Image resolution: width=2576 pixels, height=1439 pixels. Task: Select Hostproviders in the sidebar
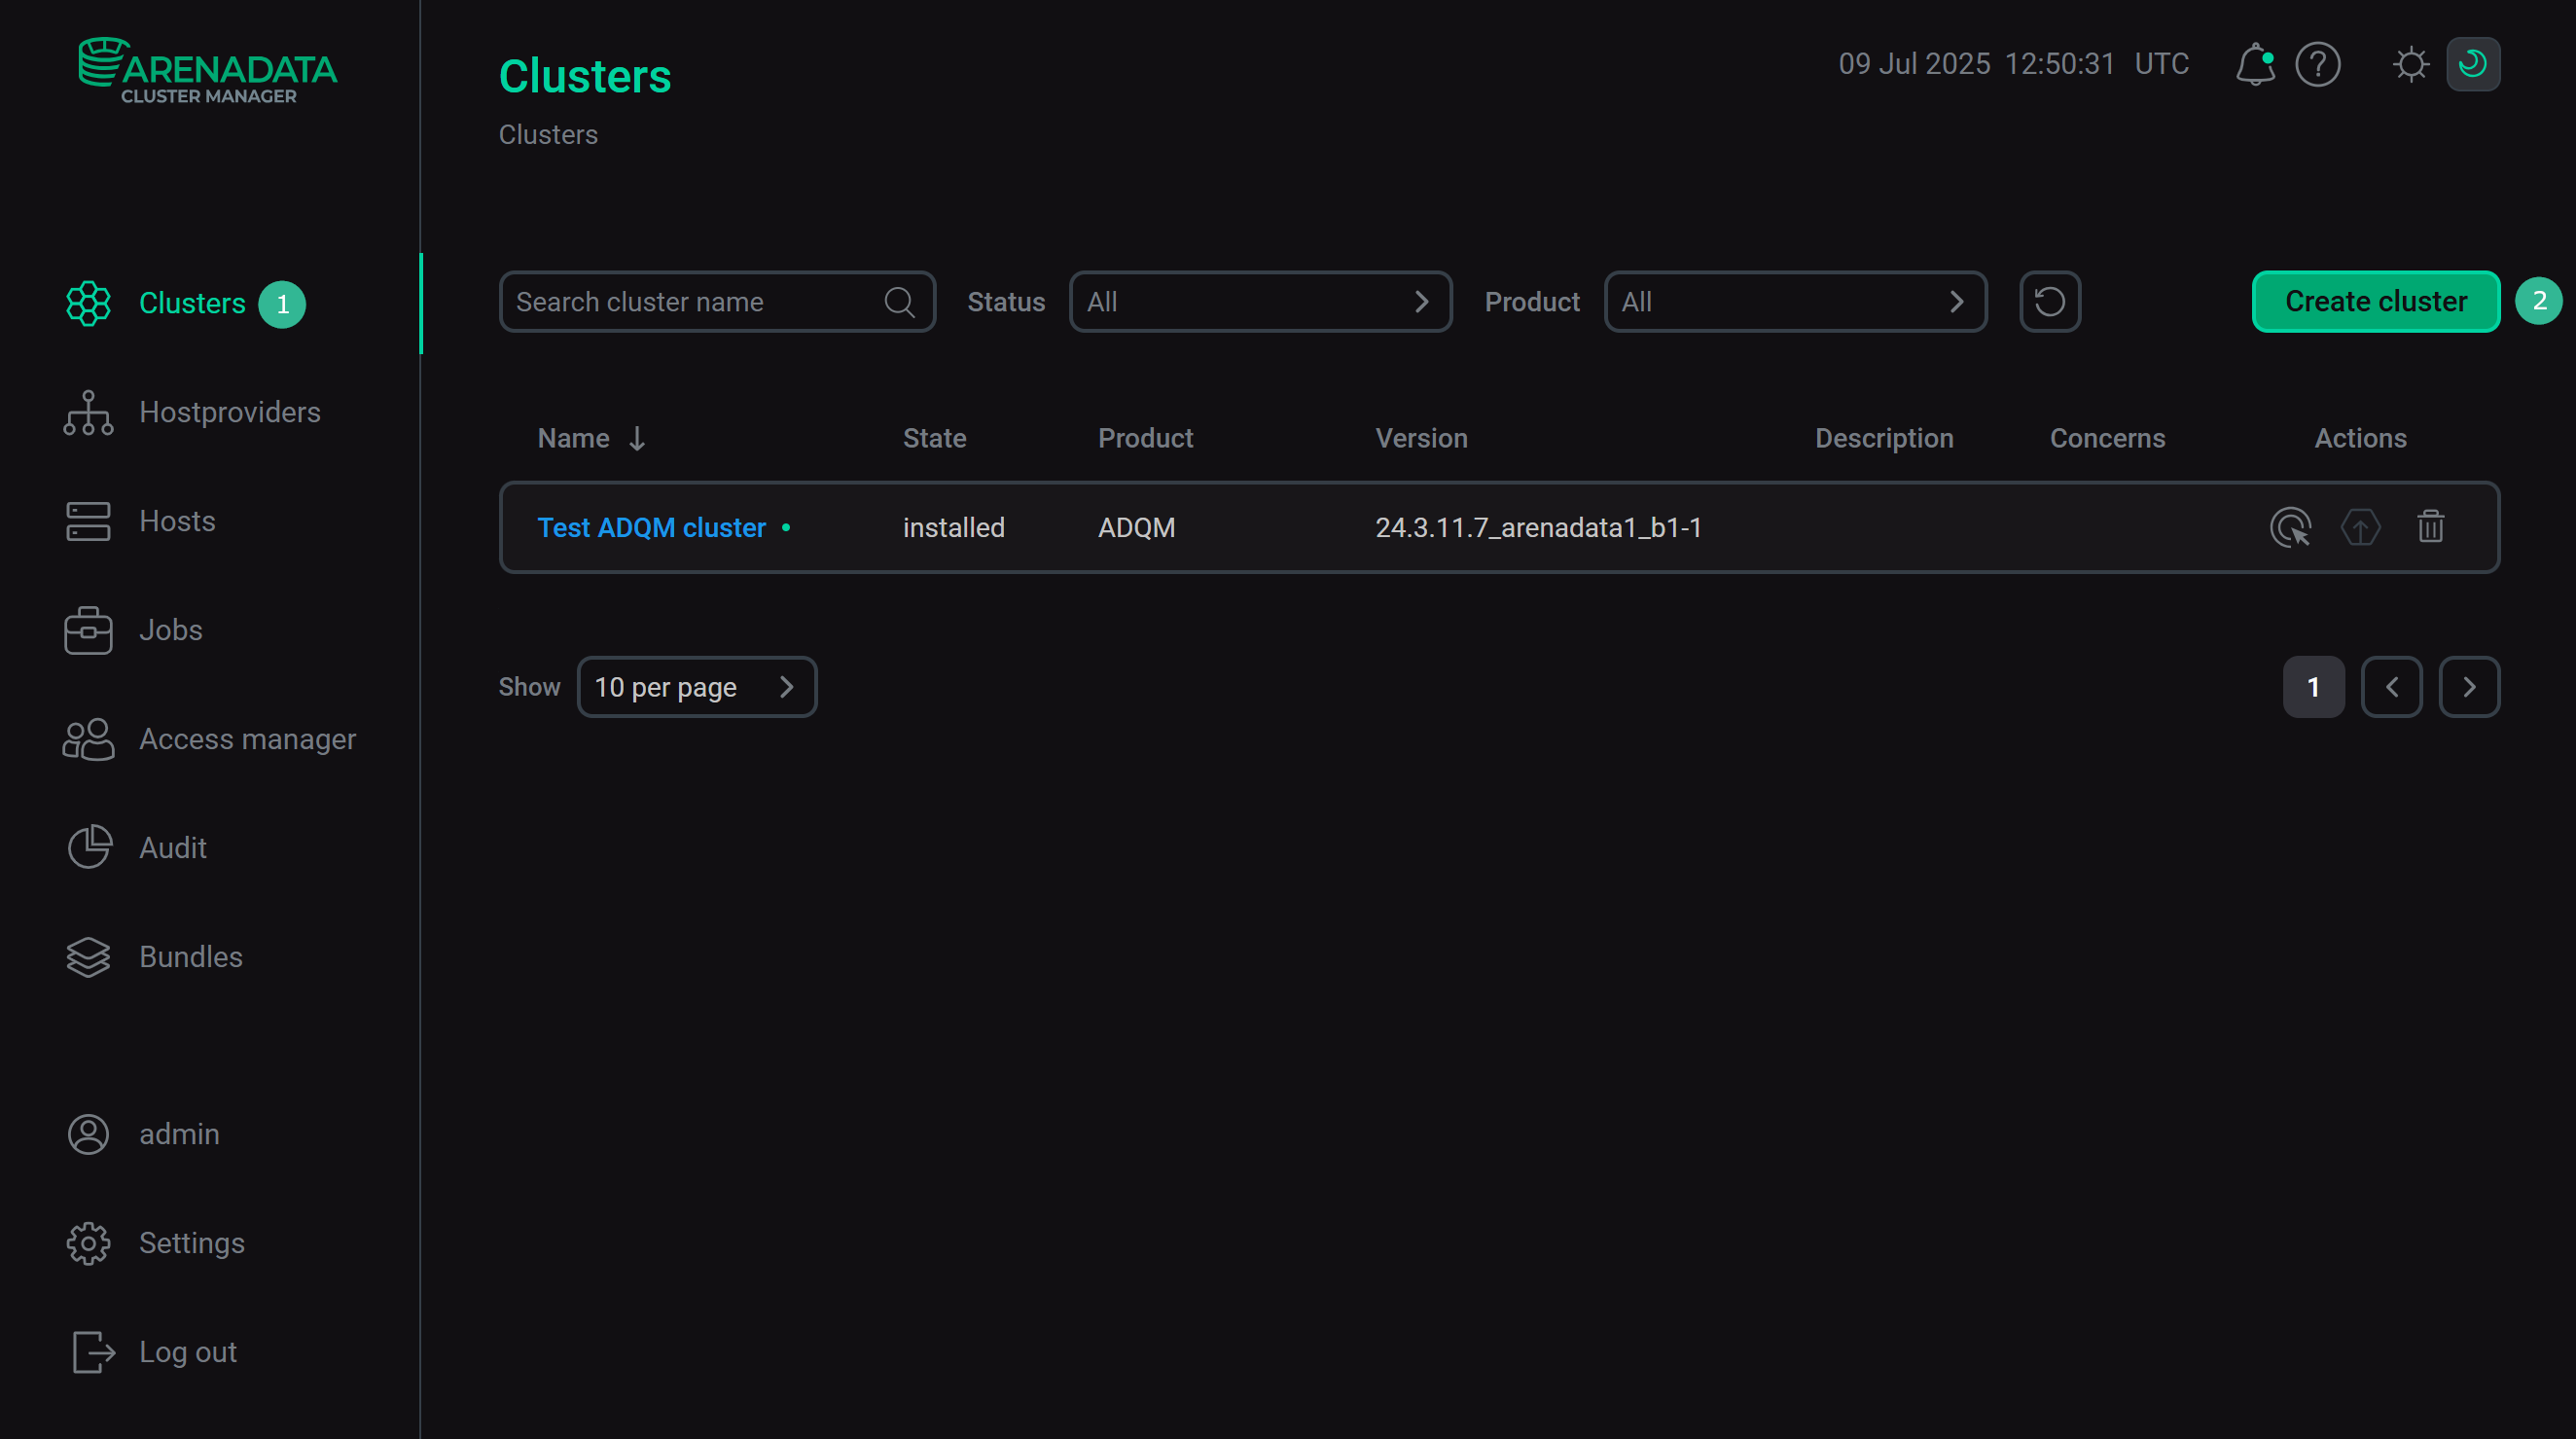point(230,412)
